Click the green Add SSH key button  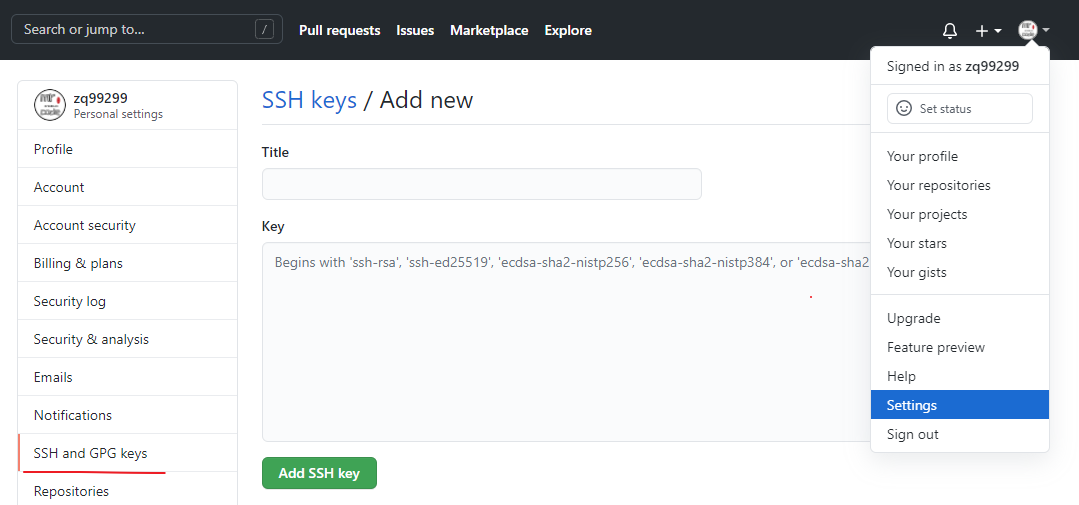(x=319, y=473)
